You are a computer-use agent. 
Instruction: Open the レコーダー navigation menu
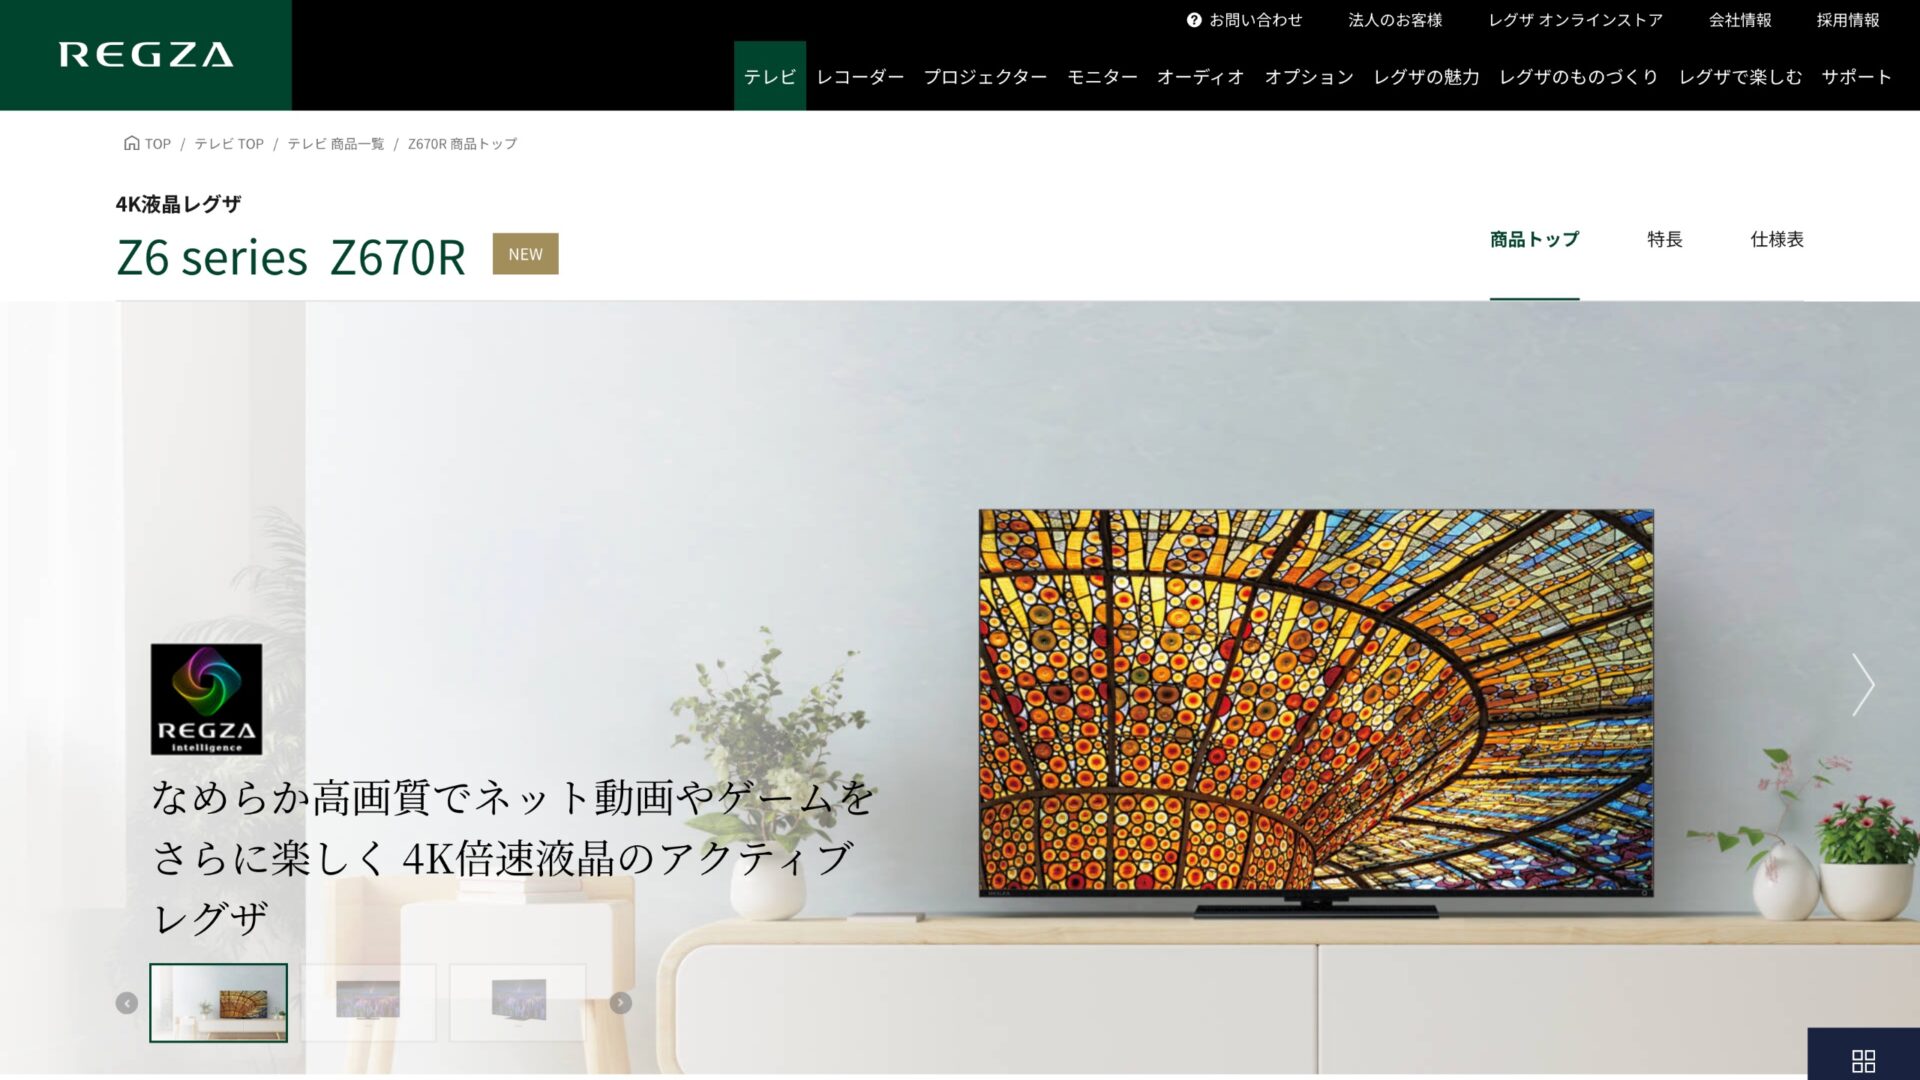click(x=860, y=77)
